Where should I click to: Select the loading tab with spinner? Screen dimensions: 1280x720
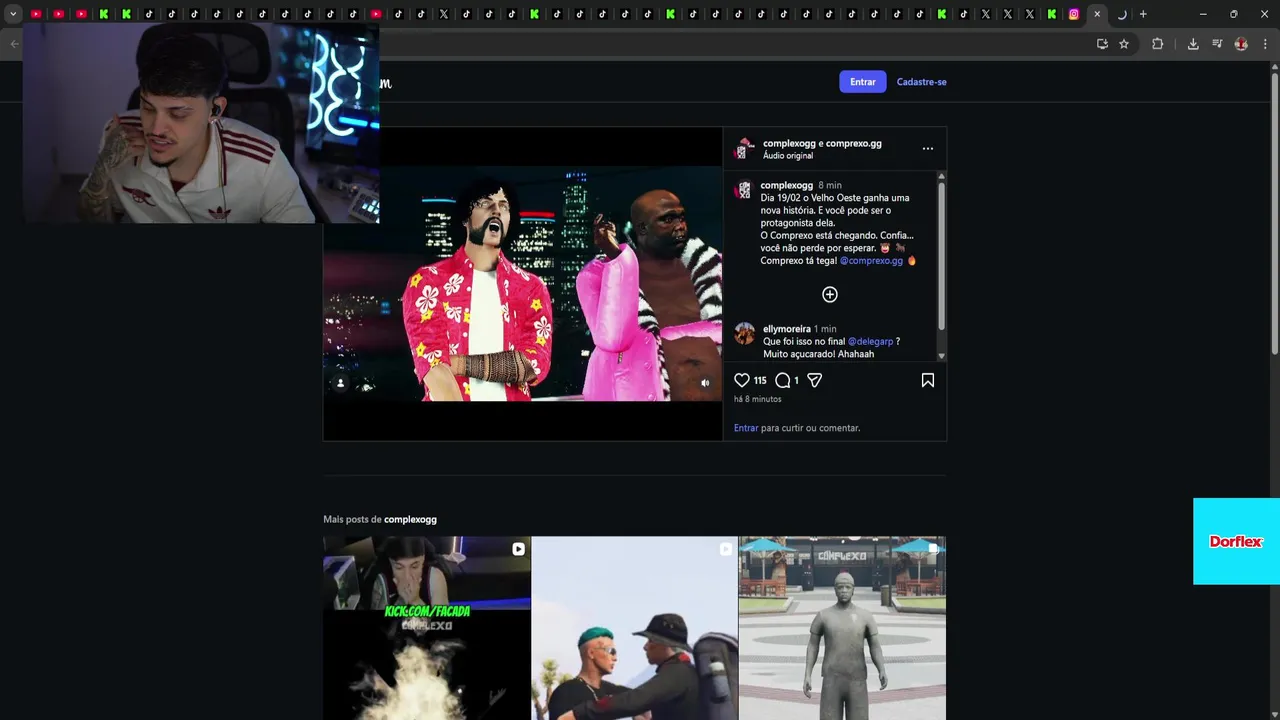click(1121, 14)
